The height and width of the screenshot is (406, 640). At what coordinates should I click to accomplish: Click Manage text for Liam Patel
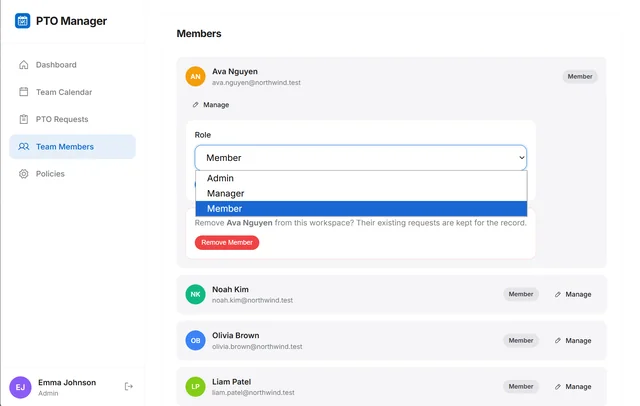(x=578, y=386)
